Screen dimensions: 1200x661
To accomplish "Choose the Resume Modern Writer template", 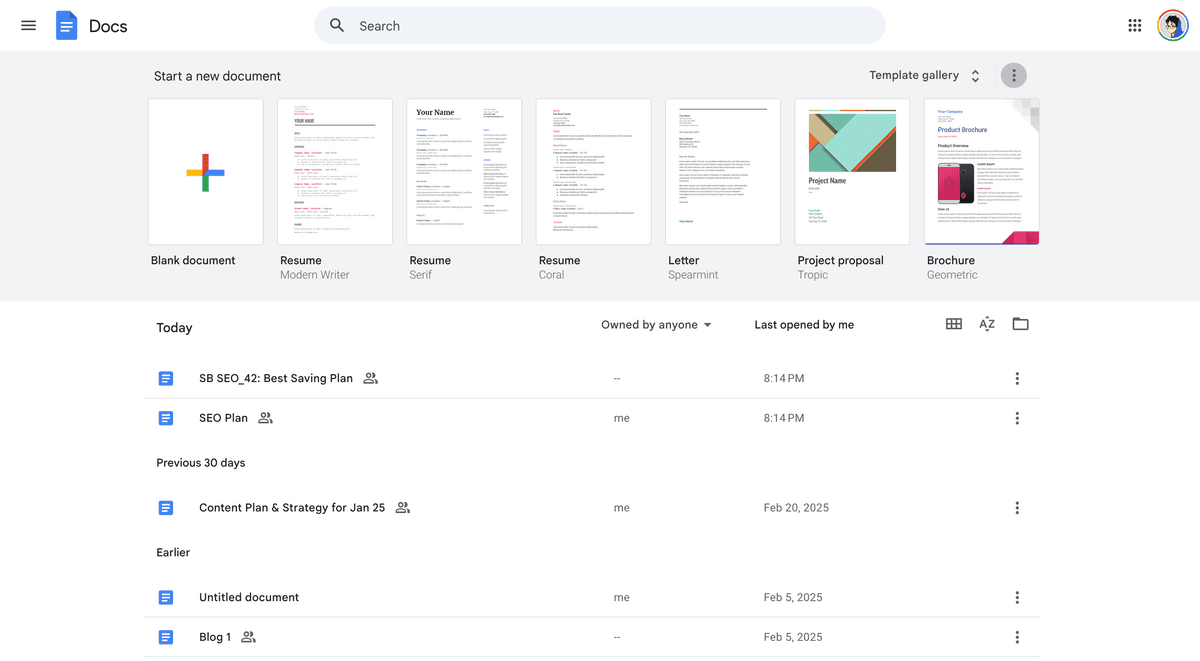I will (x=335, y=172).
